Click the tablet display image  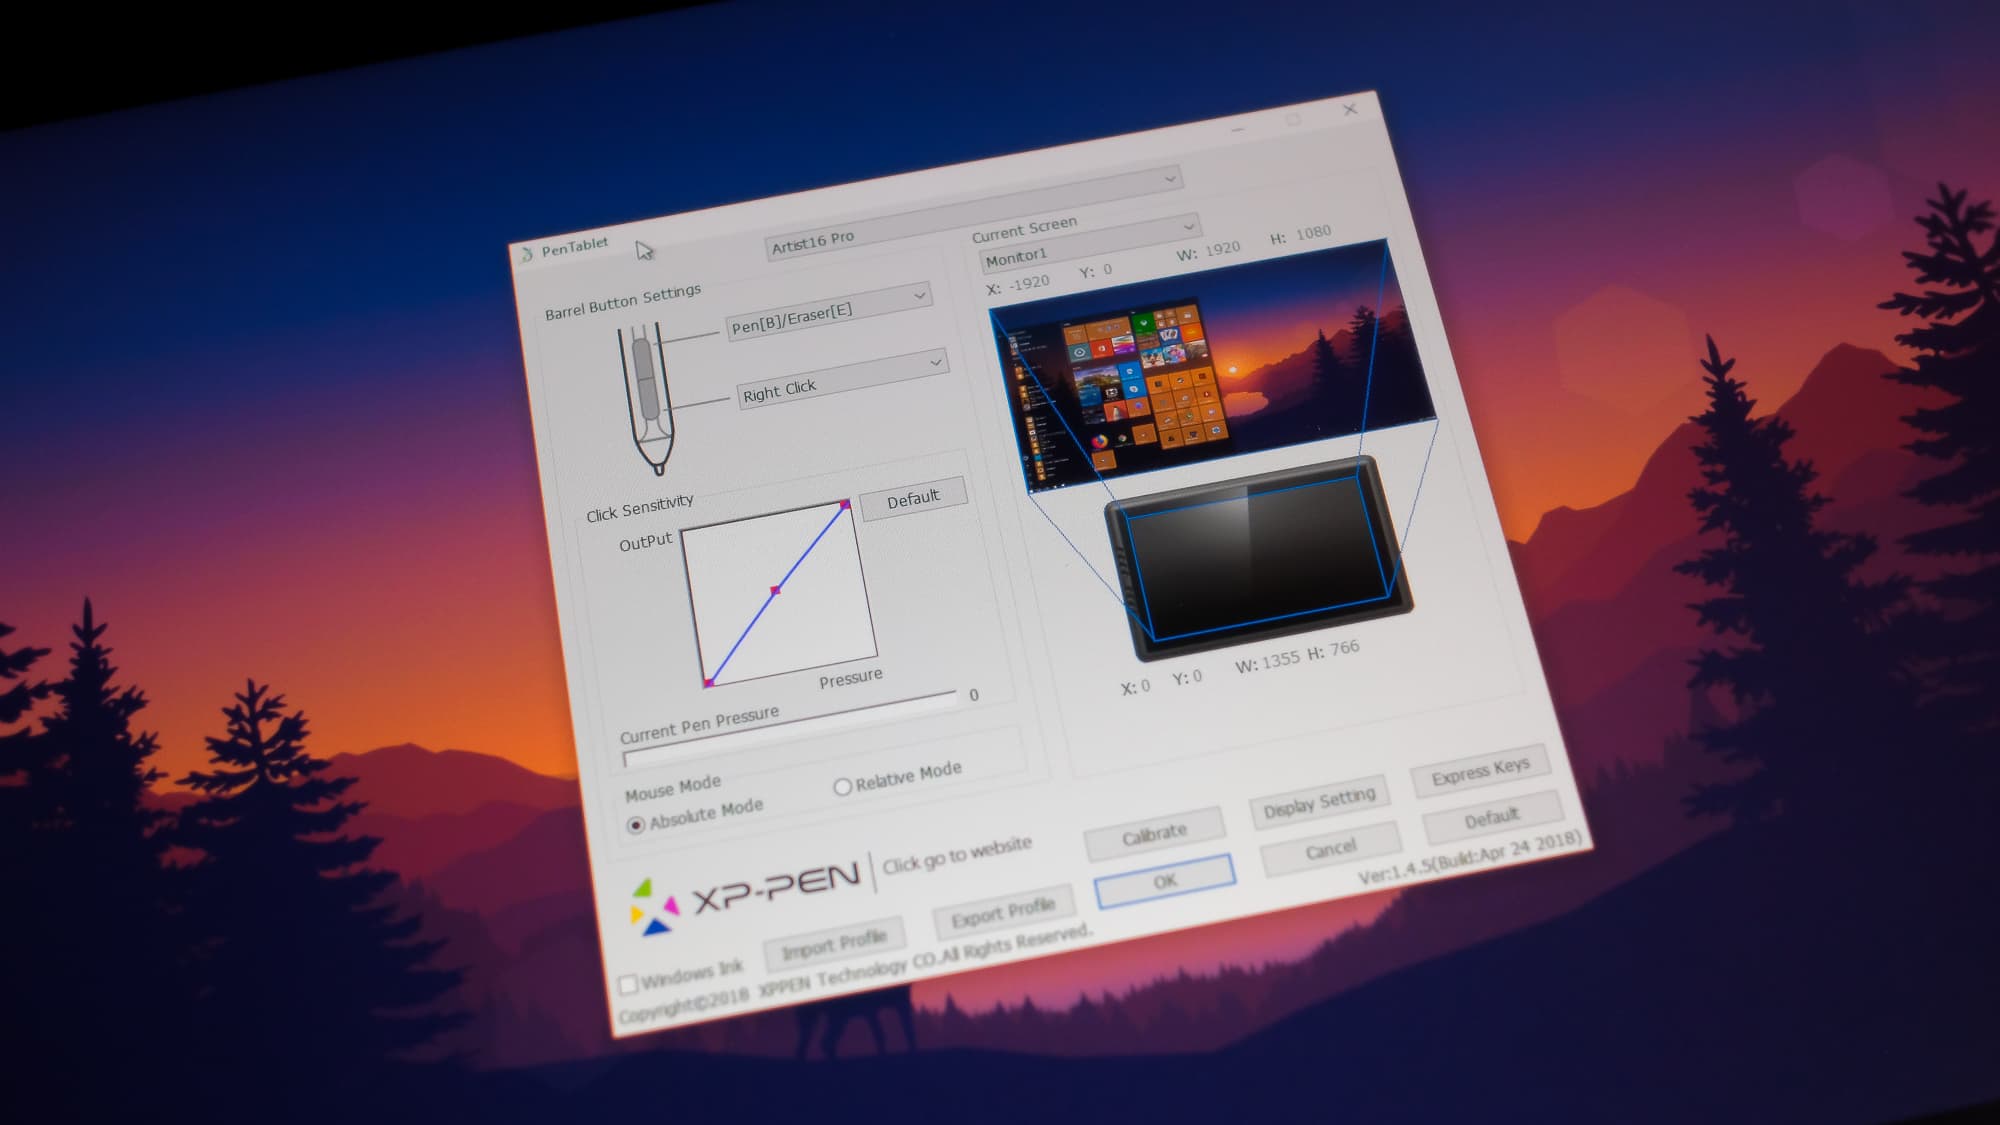coord(1258,557)
